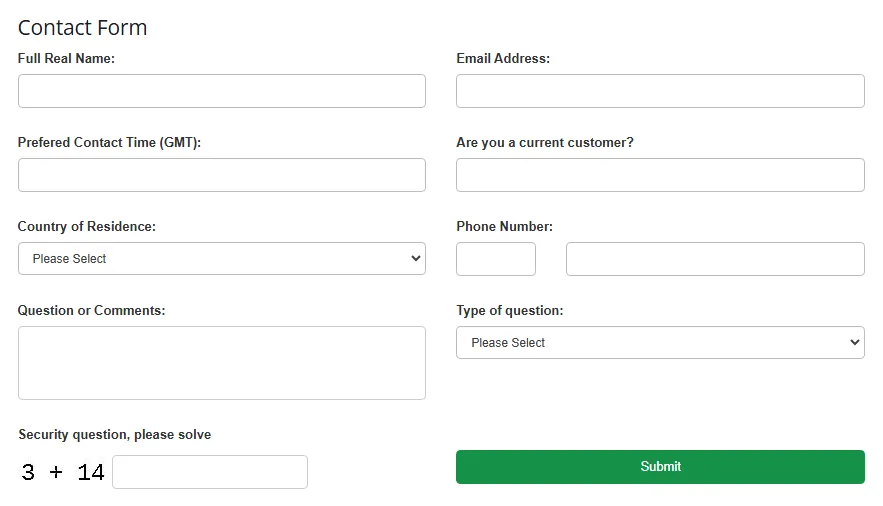Click the "Full Real Name:" label text
This screenshot has width=883, height=506.
click(66, 59)
